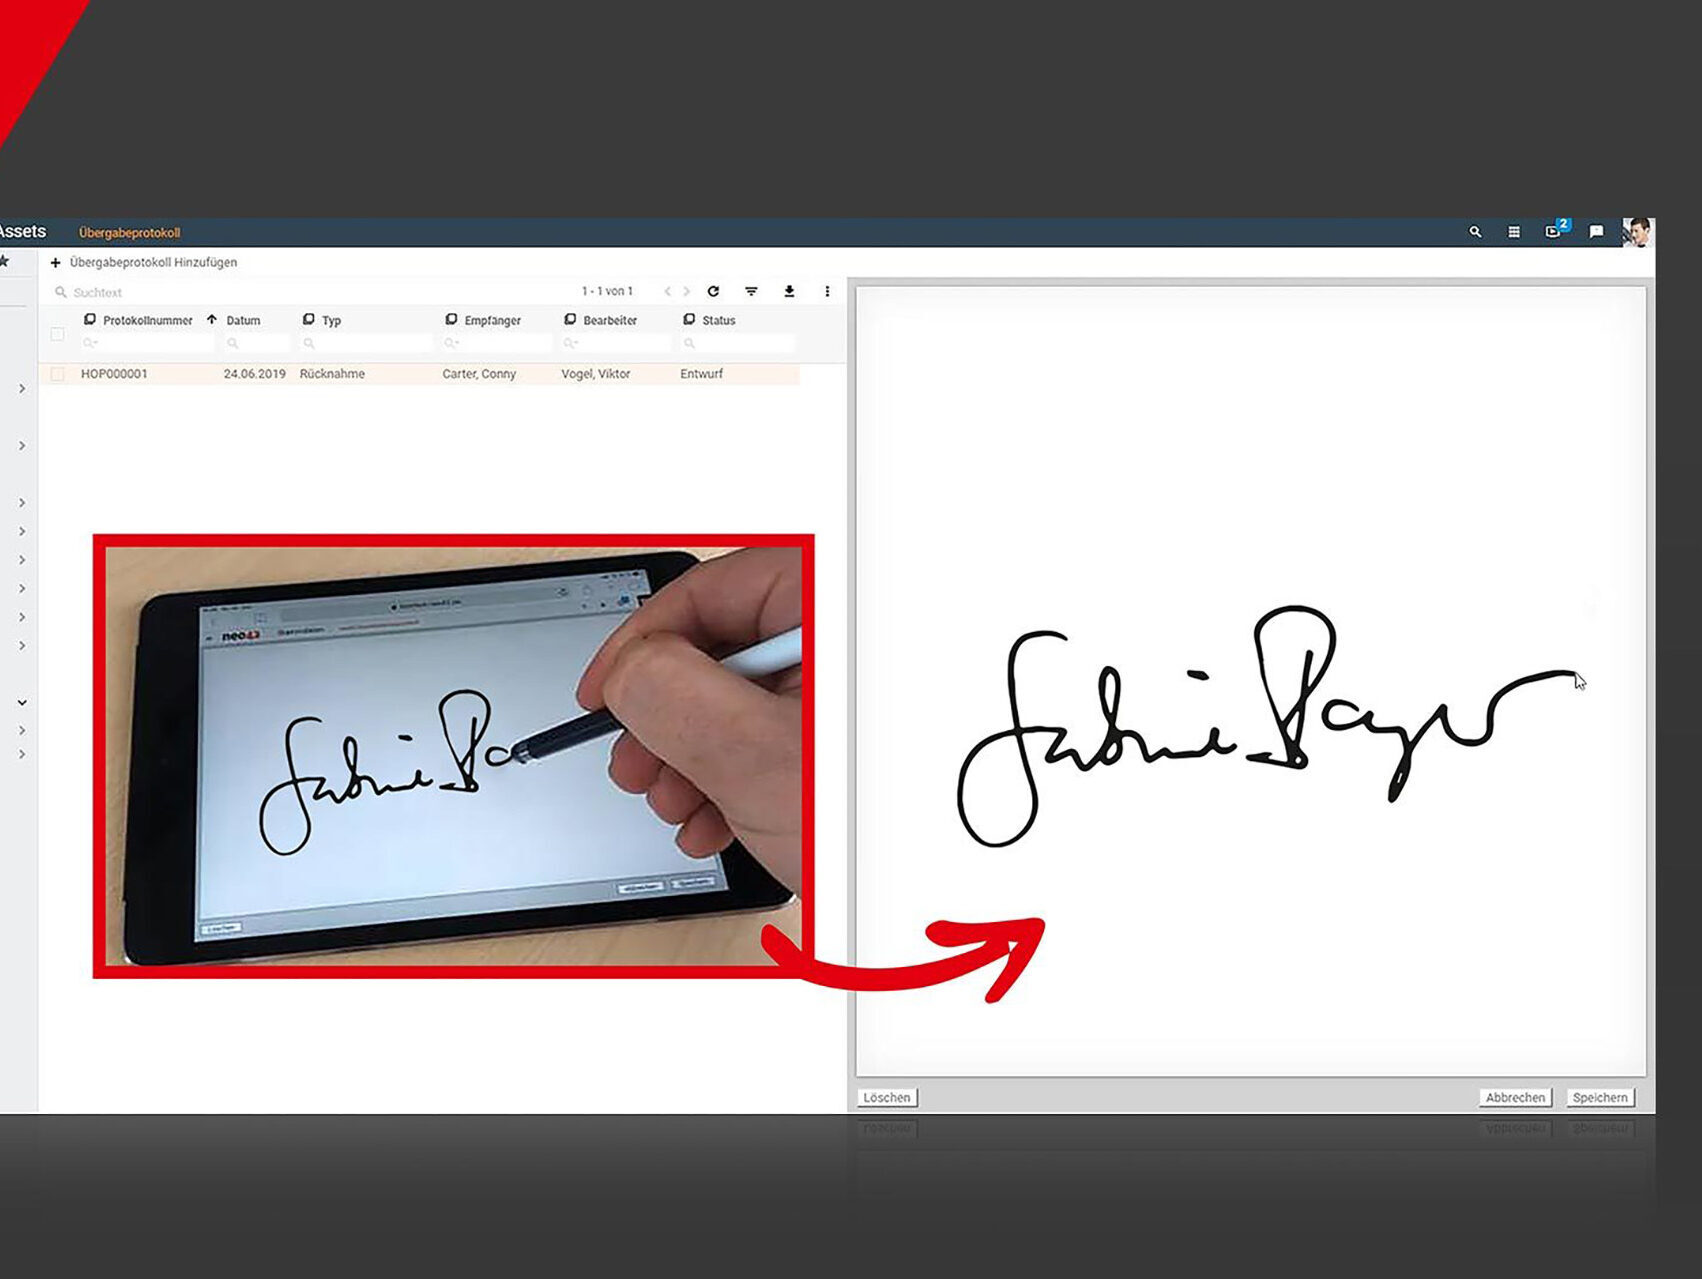Open the chat message icon
1702x1279 pixels.
click(x=1596, y=232)
